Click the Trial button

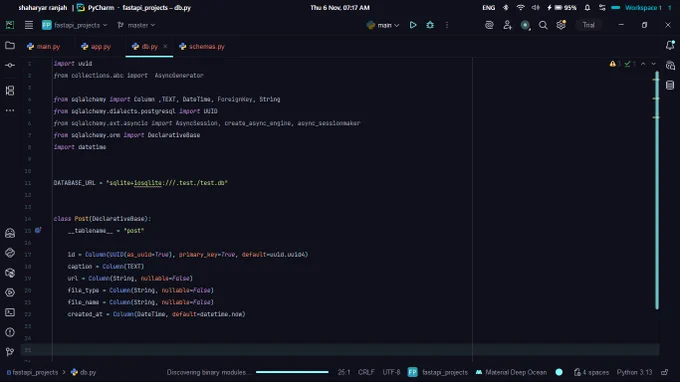pyautogui.click(x=588, y=25)
